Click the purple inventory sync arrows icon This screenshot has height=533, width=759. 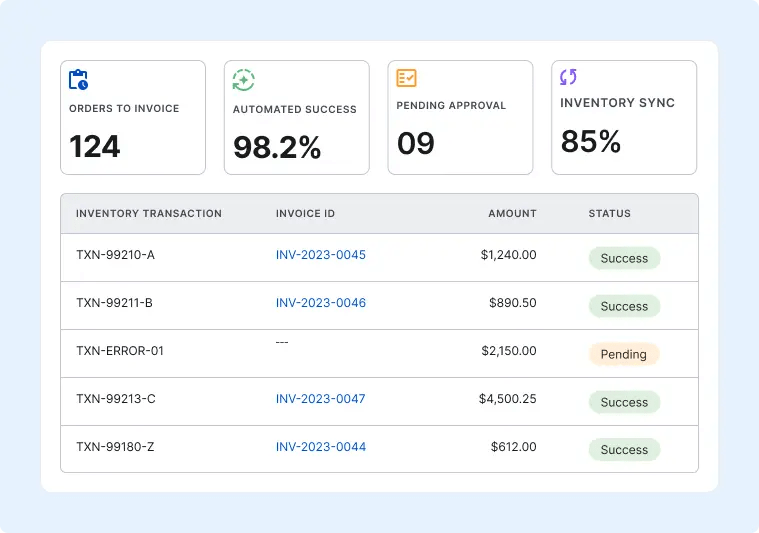[x=568, y=76]
